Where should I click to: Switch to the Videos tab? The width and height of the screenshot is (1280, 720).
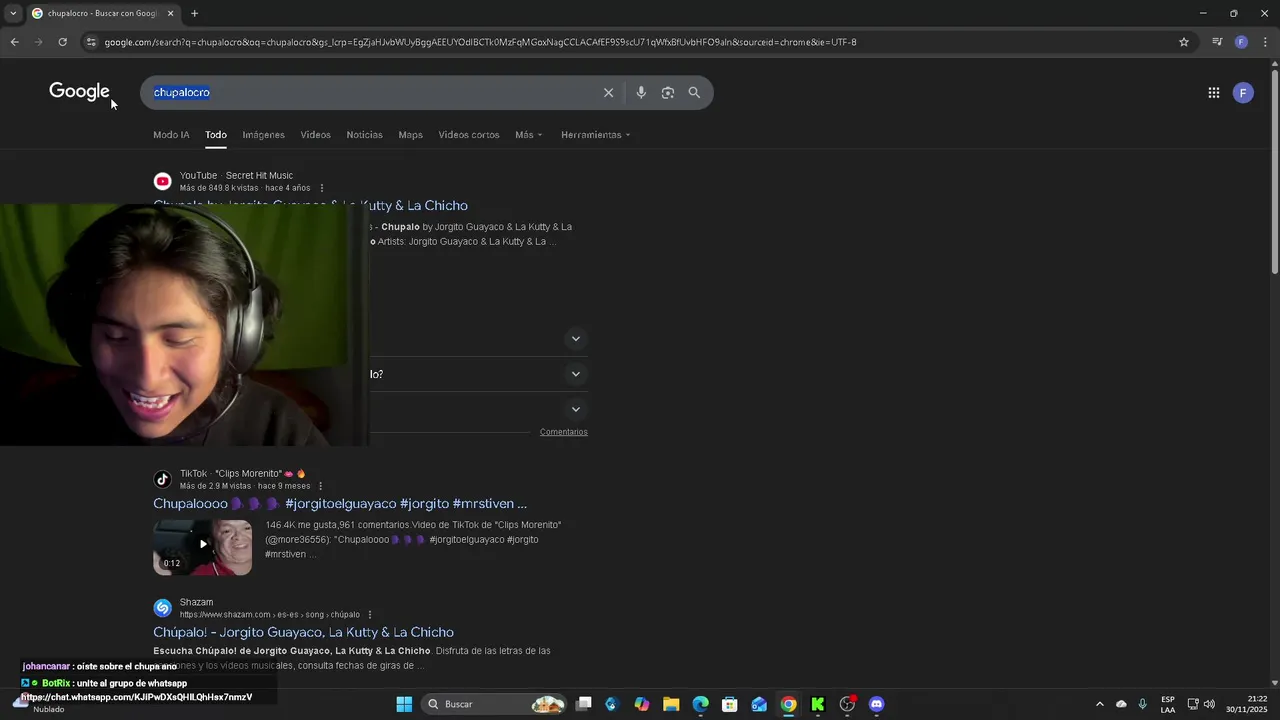coord(315,135)
